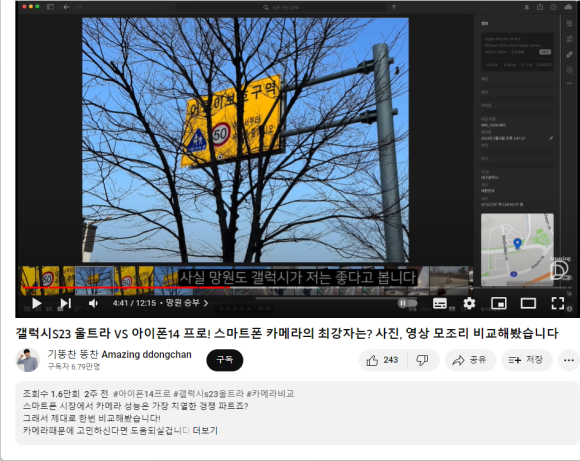Image resolution: width=580 pixels, height=461 pixels.
Task: Open more actions three-dot menu
Action: [x=569, y=360]
